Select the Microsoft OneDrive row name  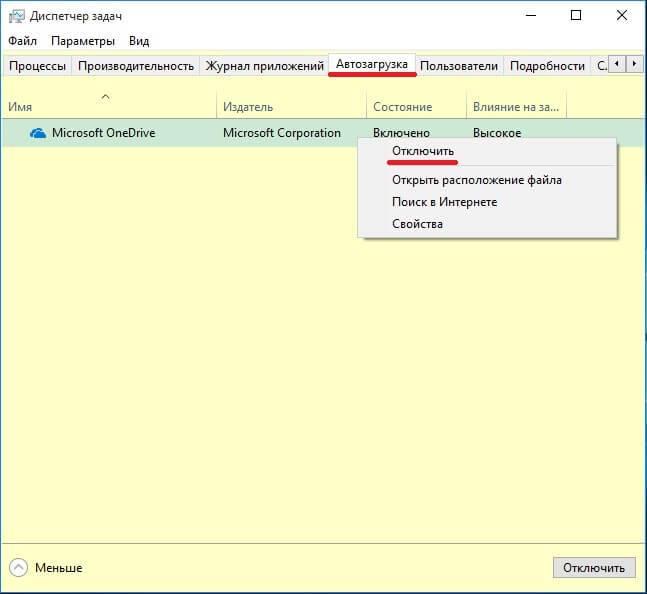104,133
